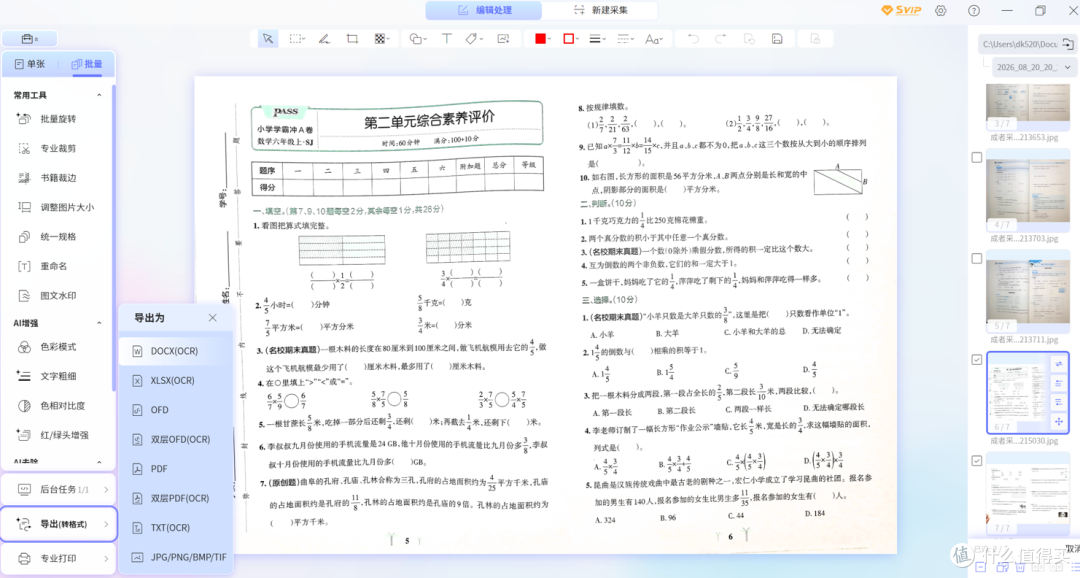Click 批量旋转 batch rotate

tap(58, 118)
